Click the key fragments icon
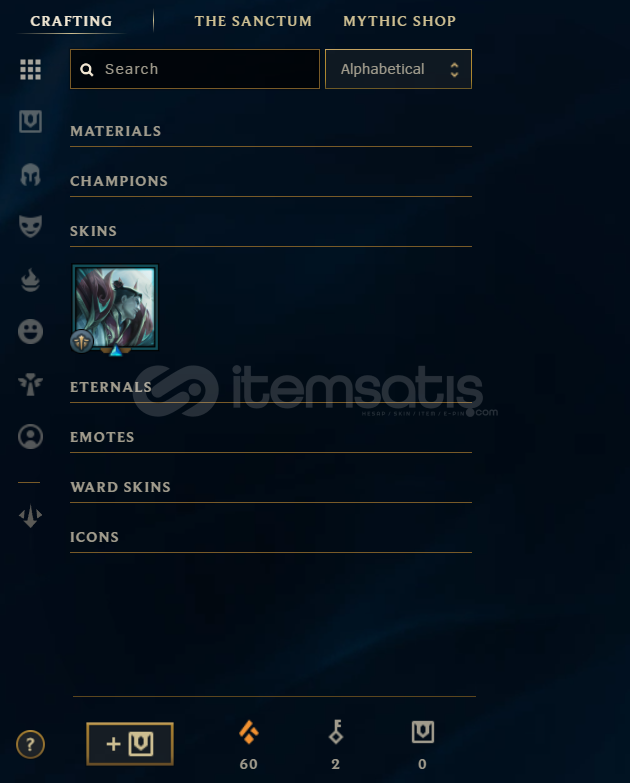The width and height of the screenshot is (630, 783). coord(335,732)
